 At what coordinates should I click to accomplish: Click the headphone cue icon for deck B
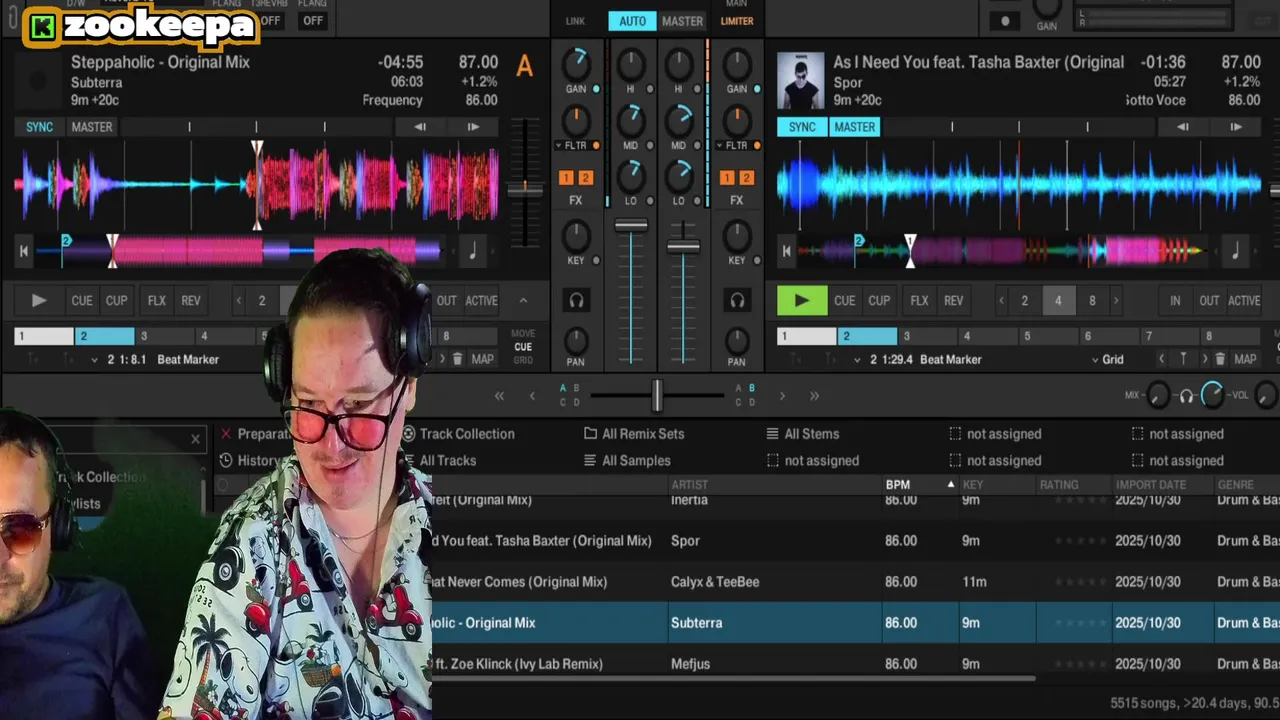point(737,300)
